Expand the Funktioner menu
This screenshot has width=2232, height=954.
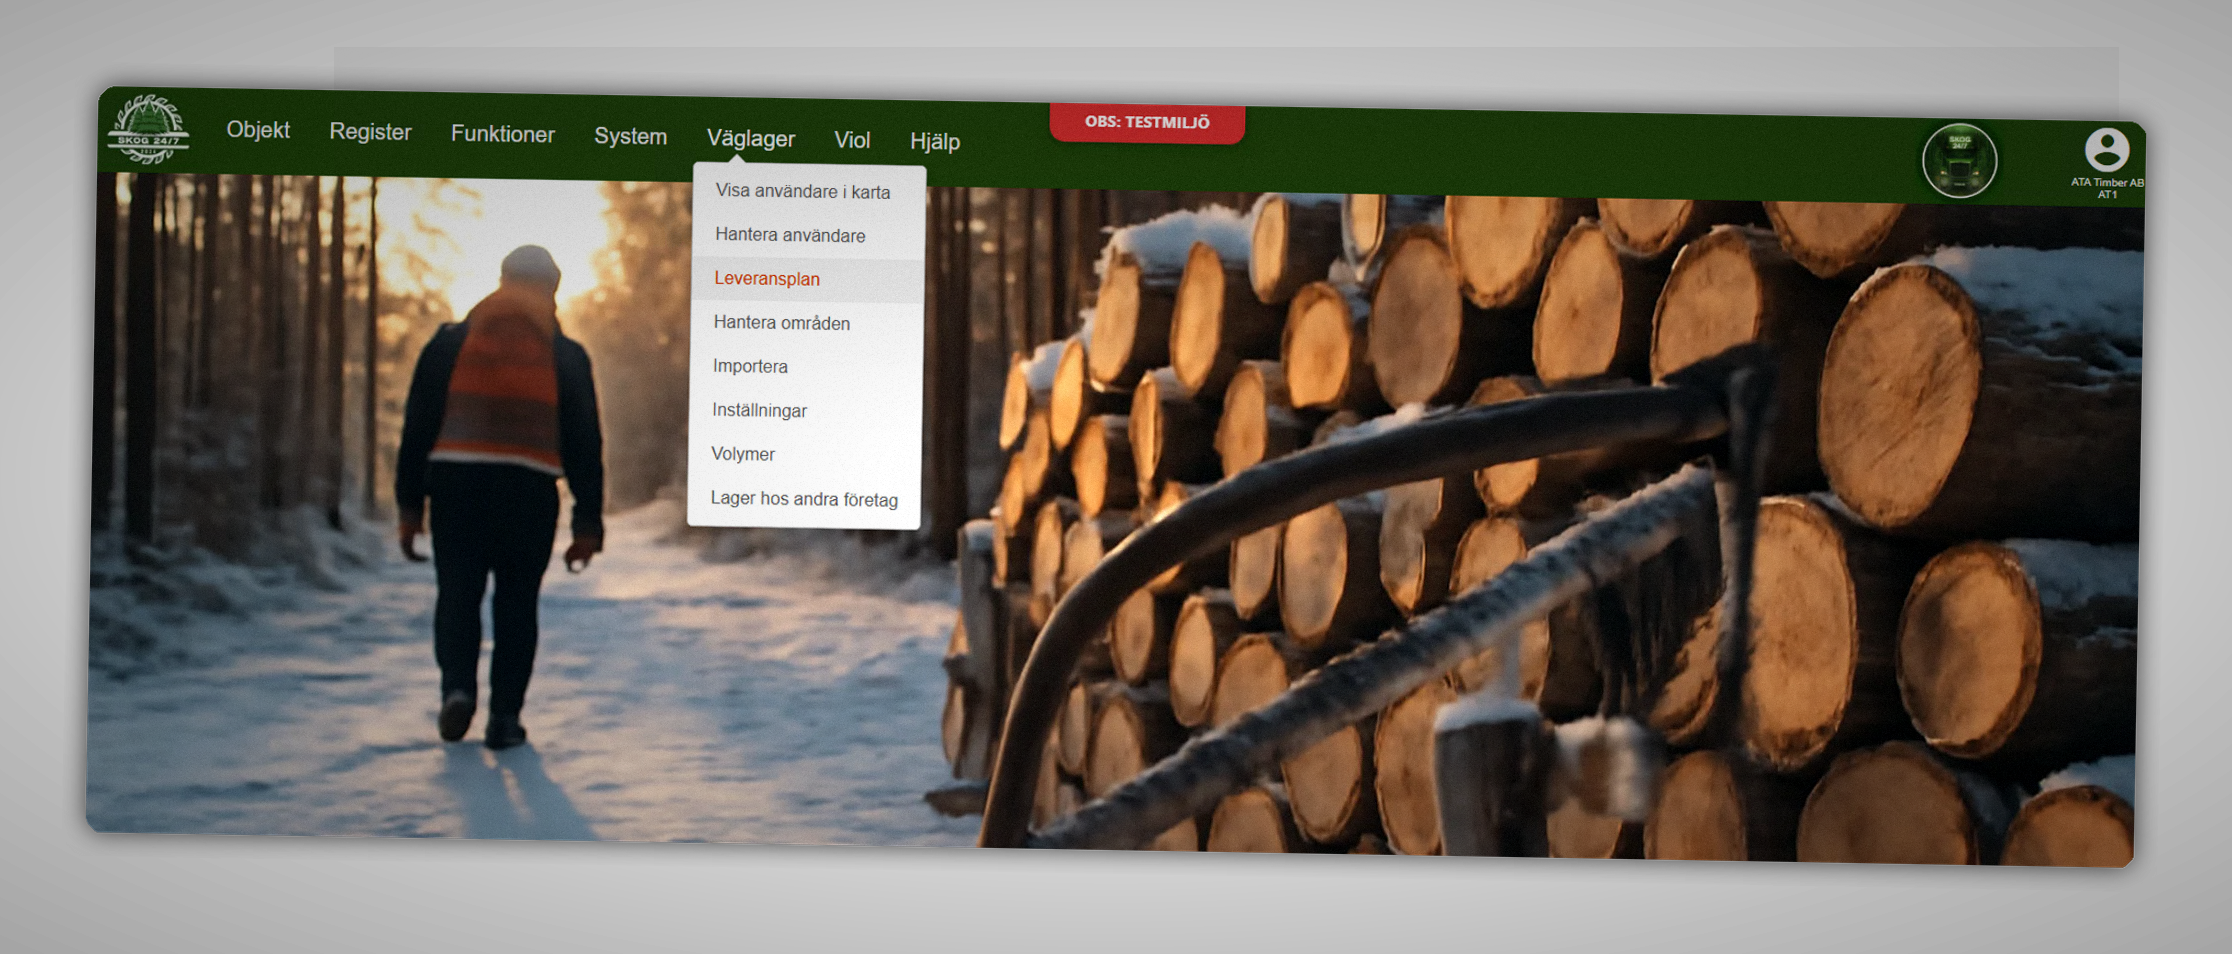[x=502, y=134]
